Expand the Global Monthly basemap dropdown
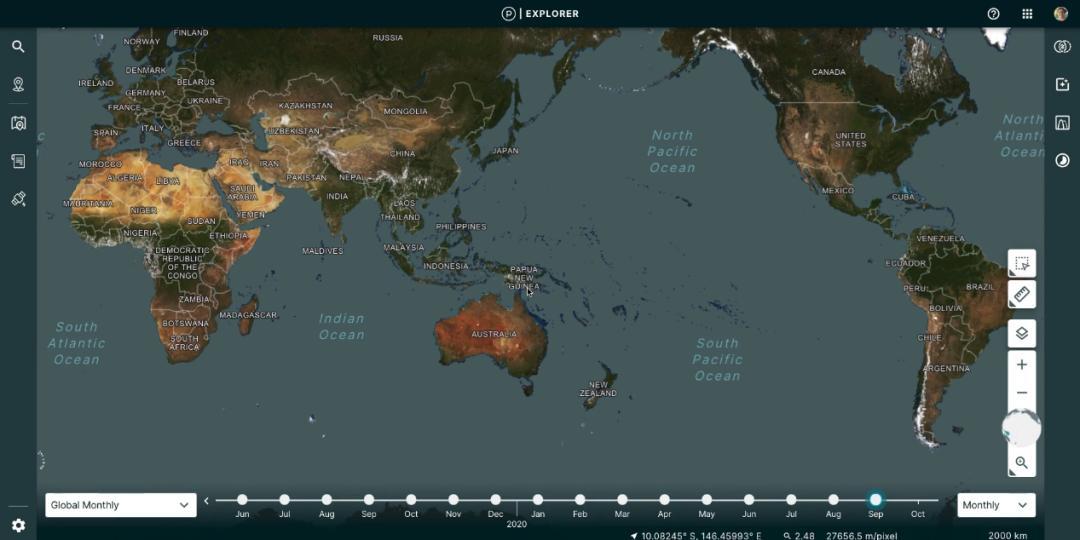Image resolution: width=1080 pixels, height=540 pixels. 120,505
